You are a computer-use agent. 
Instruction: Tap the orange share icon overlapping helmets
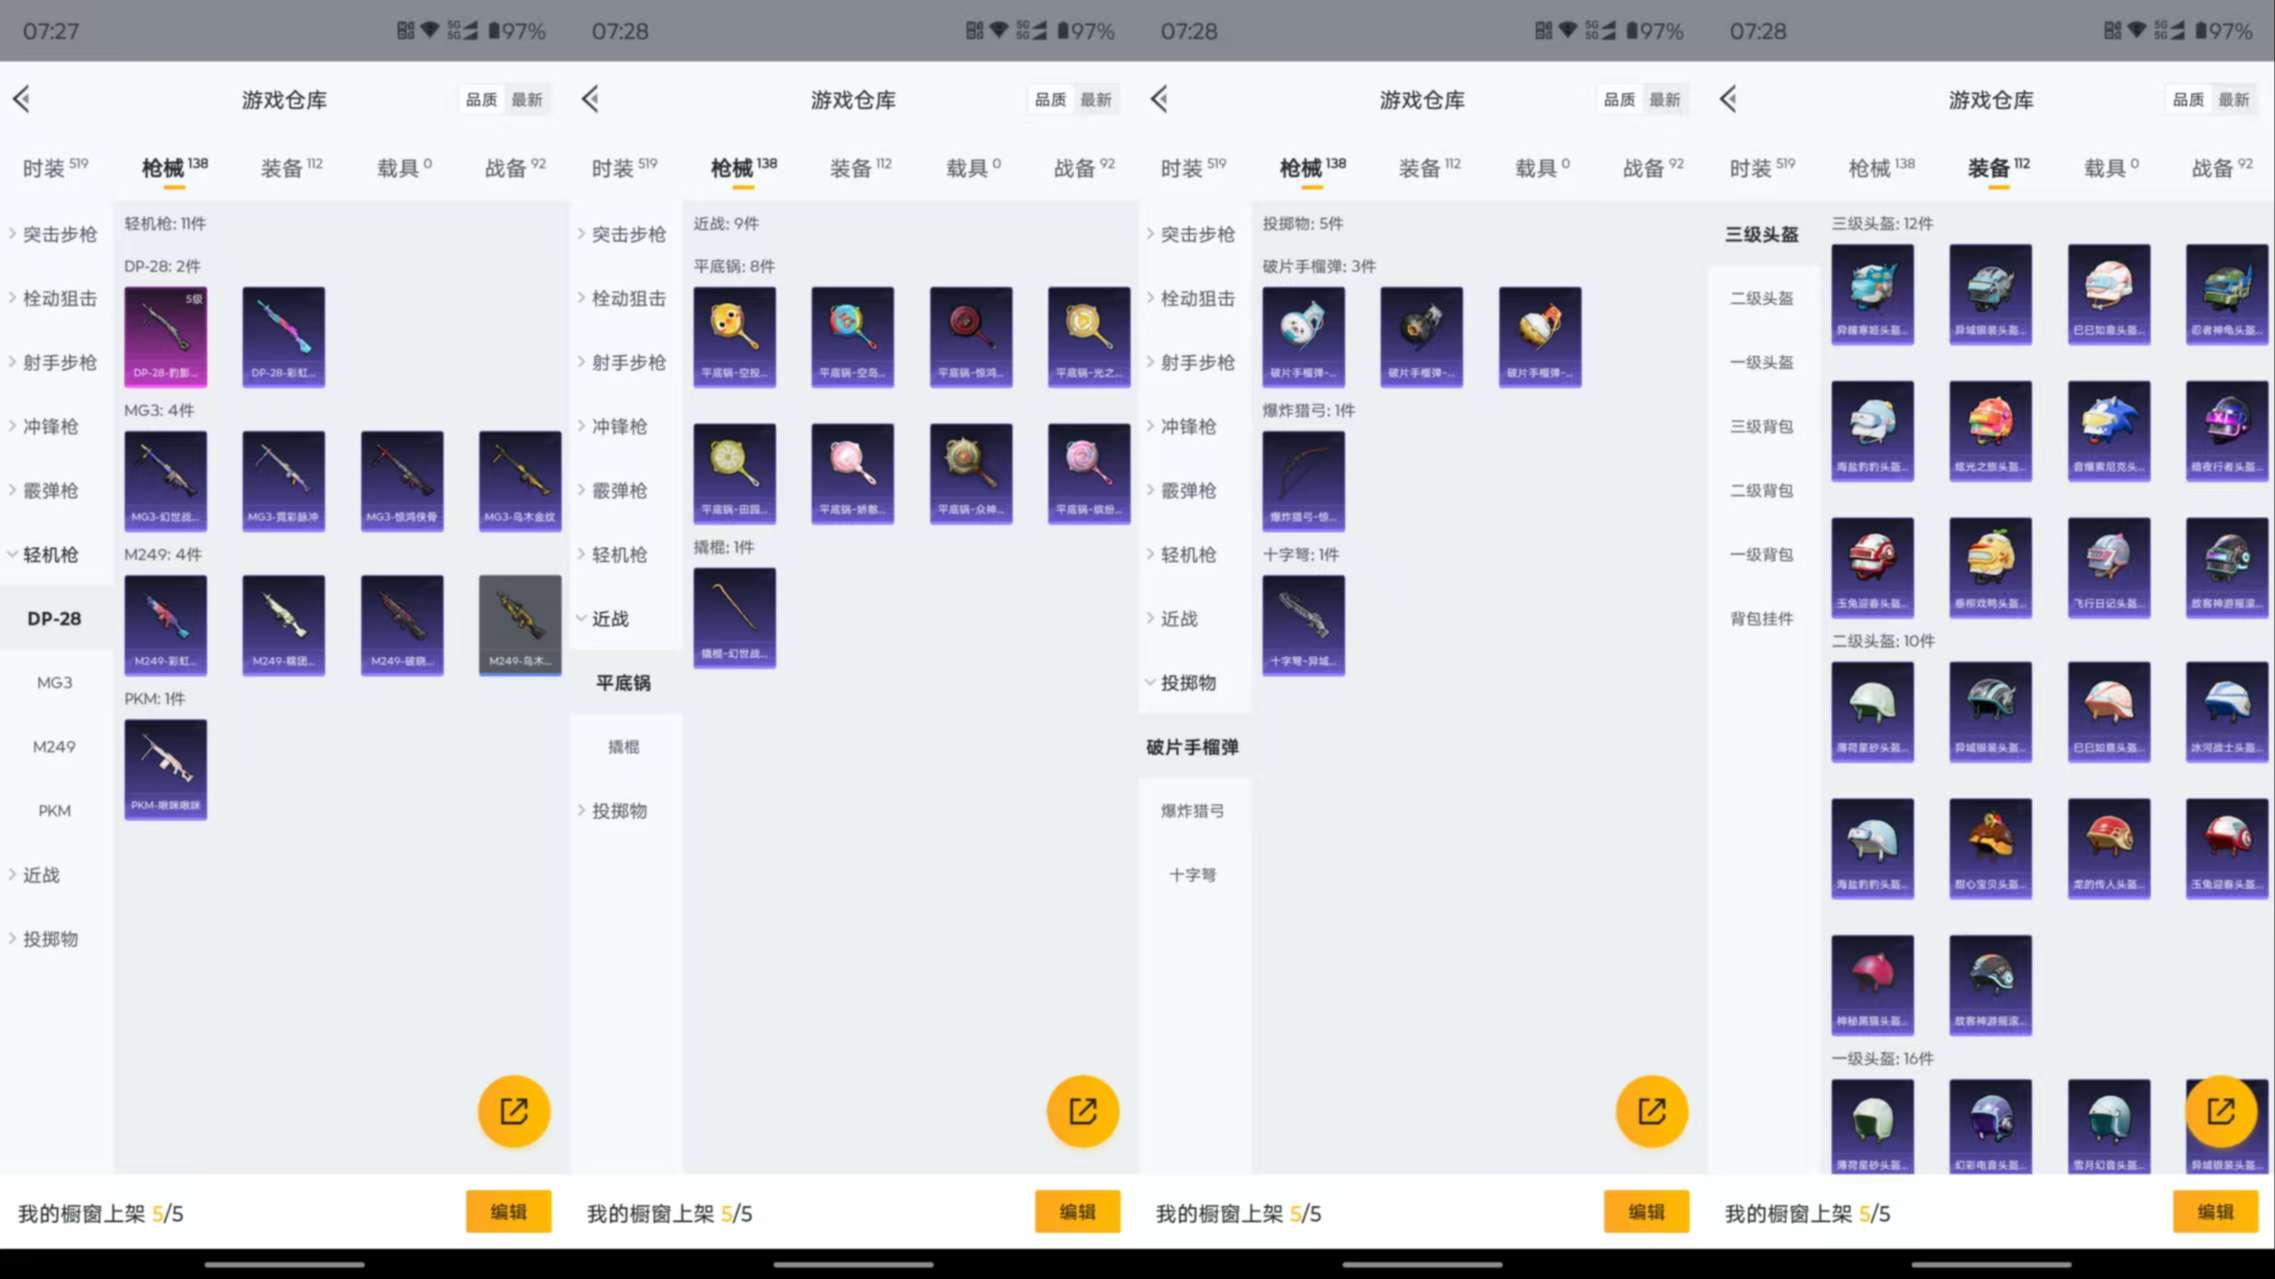(2220, 1111)
